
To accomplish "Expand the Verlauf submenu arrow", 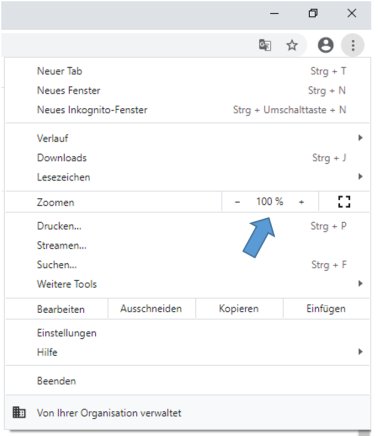I will pos(360,138).
